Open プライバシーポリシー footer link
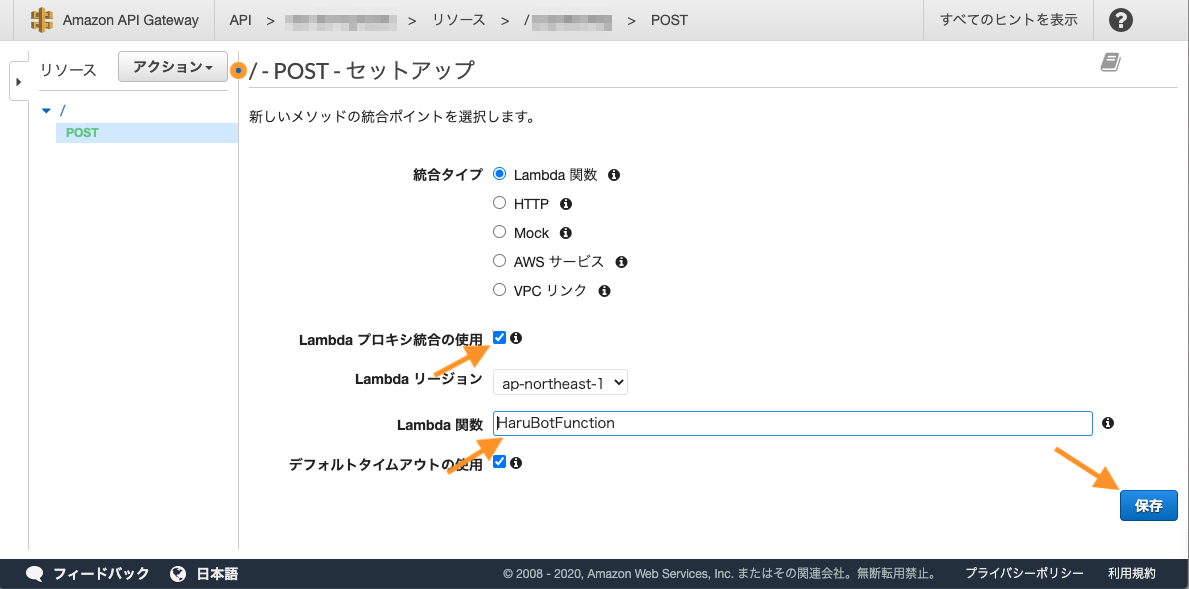The height and width of the screenshot is (589, 1189). 1024,574
